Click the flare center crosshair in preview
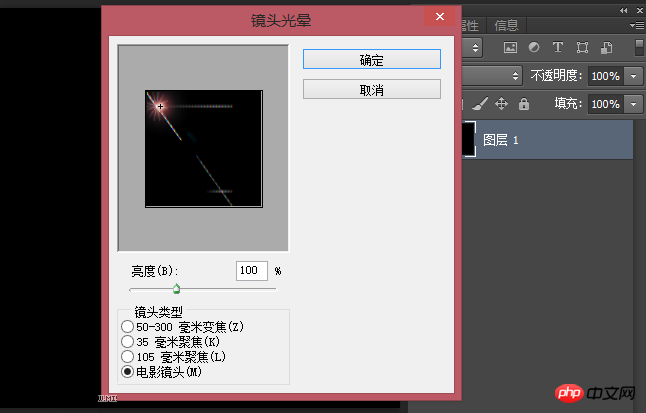 [x=160, y=106]
